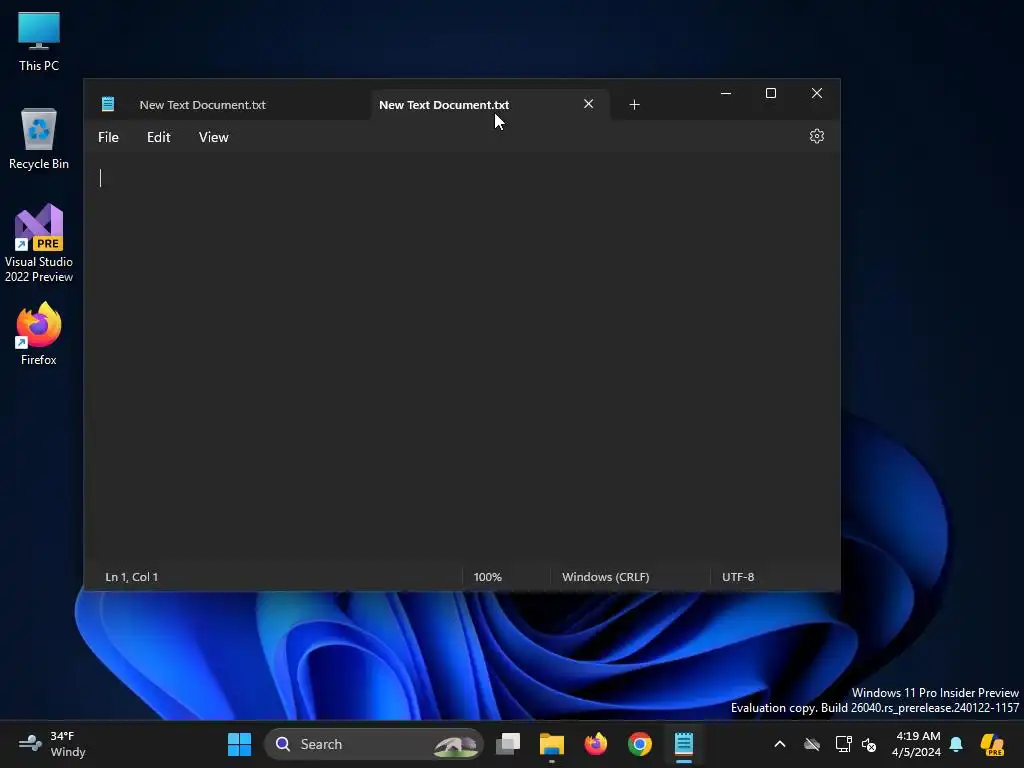The width and height of the screenshot is (1024, 768).
Task: Open the Edit menu
Action: (159, 137)
